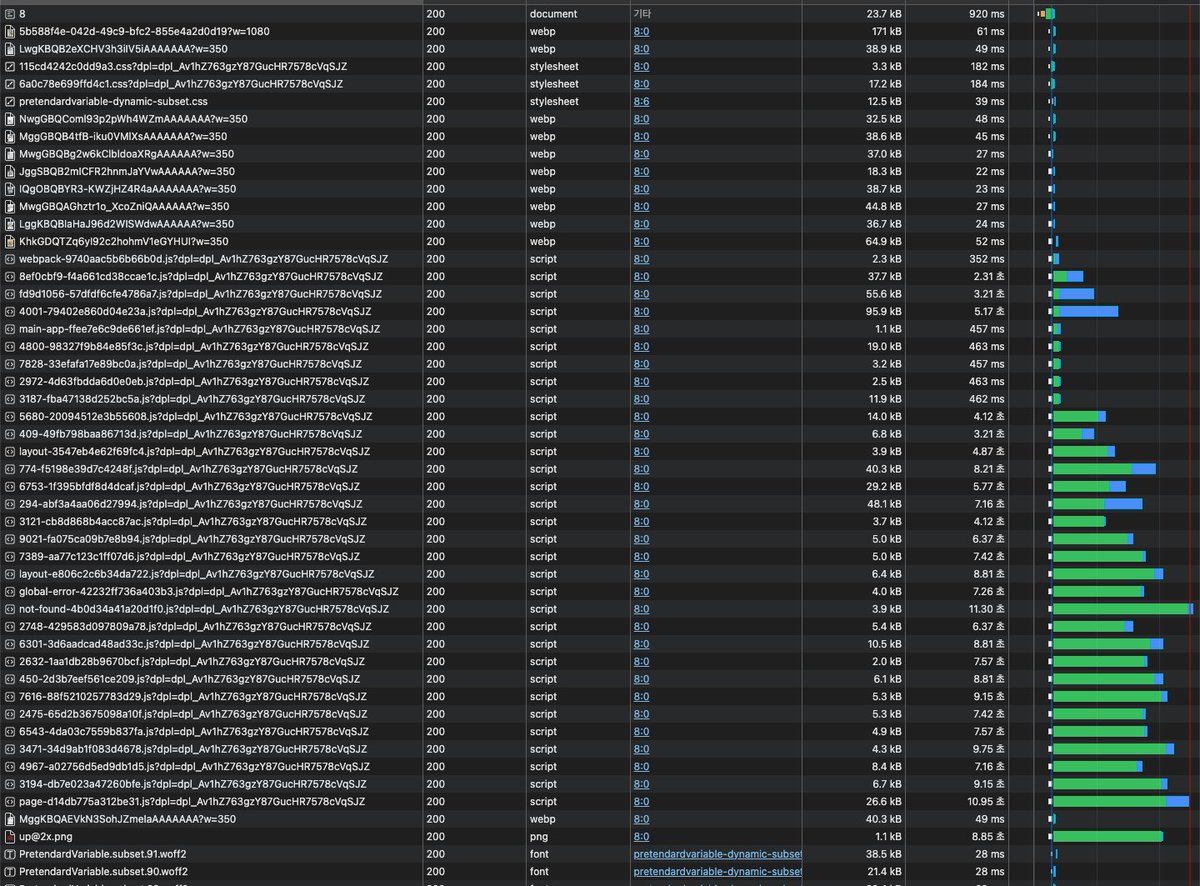Click the 95.9 kB size cell

(x=885, y=311)
